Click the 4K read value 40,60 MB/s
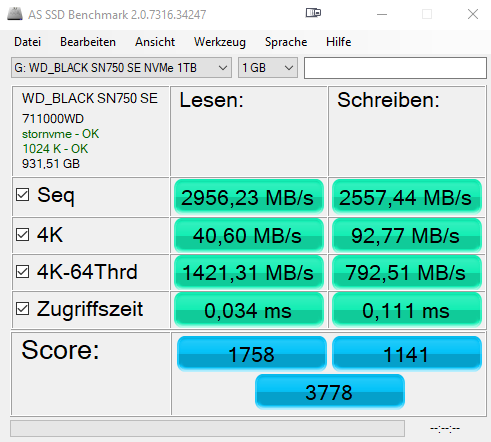The height and width of the screenshot is (442, 491). pyautogui.click(x=249, y=235)
